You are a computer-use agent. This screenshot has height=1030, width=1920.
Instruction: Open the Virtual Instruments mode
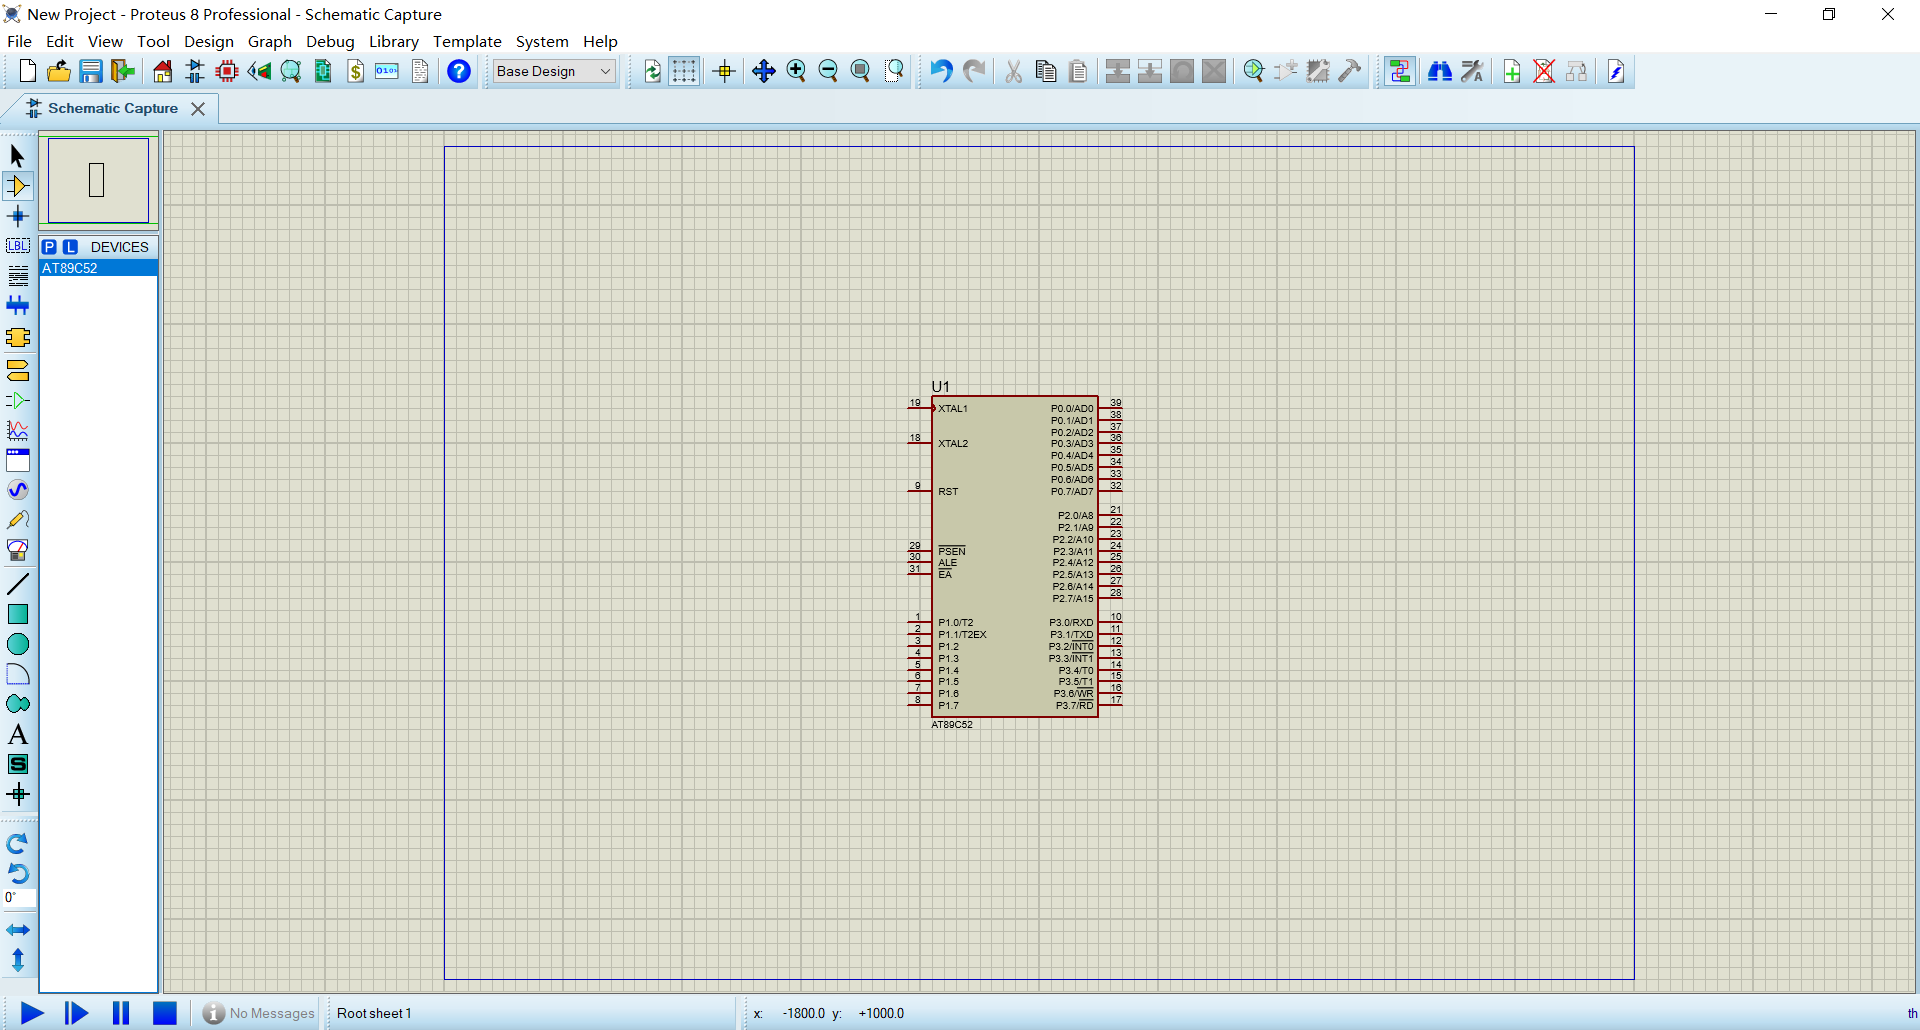18,550
